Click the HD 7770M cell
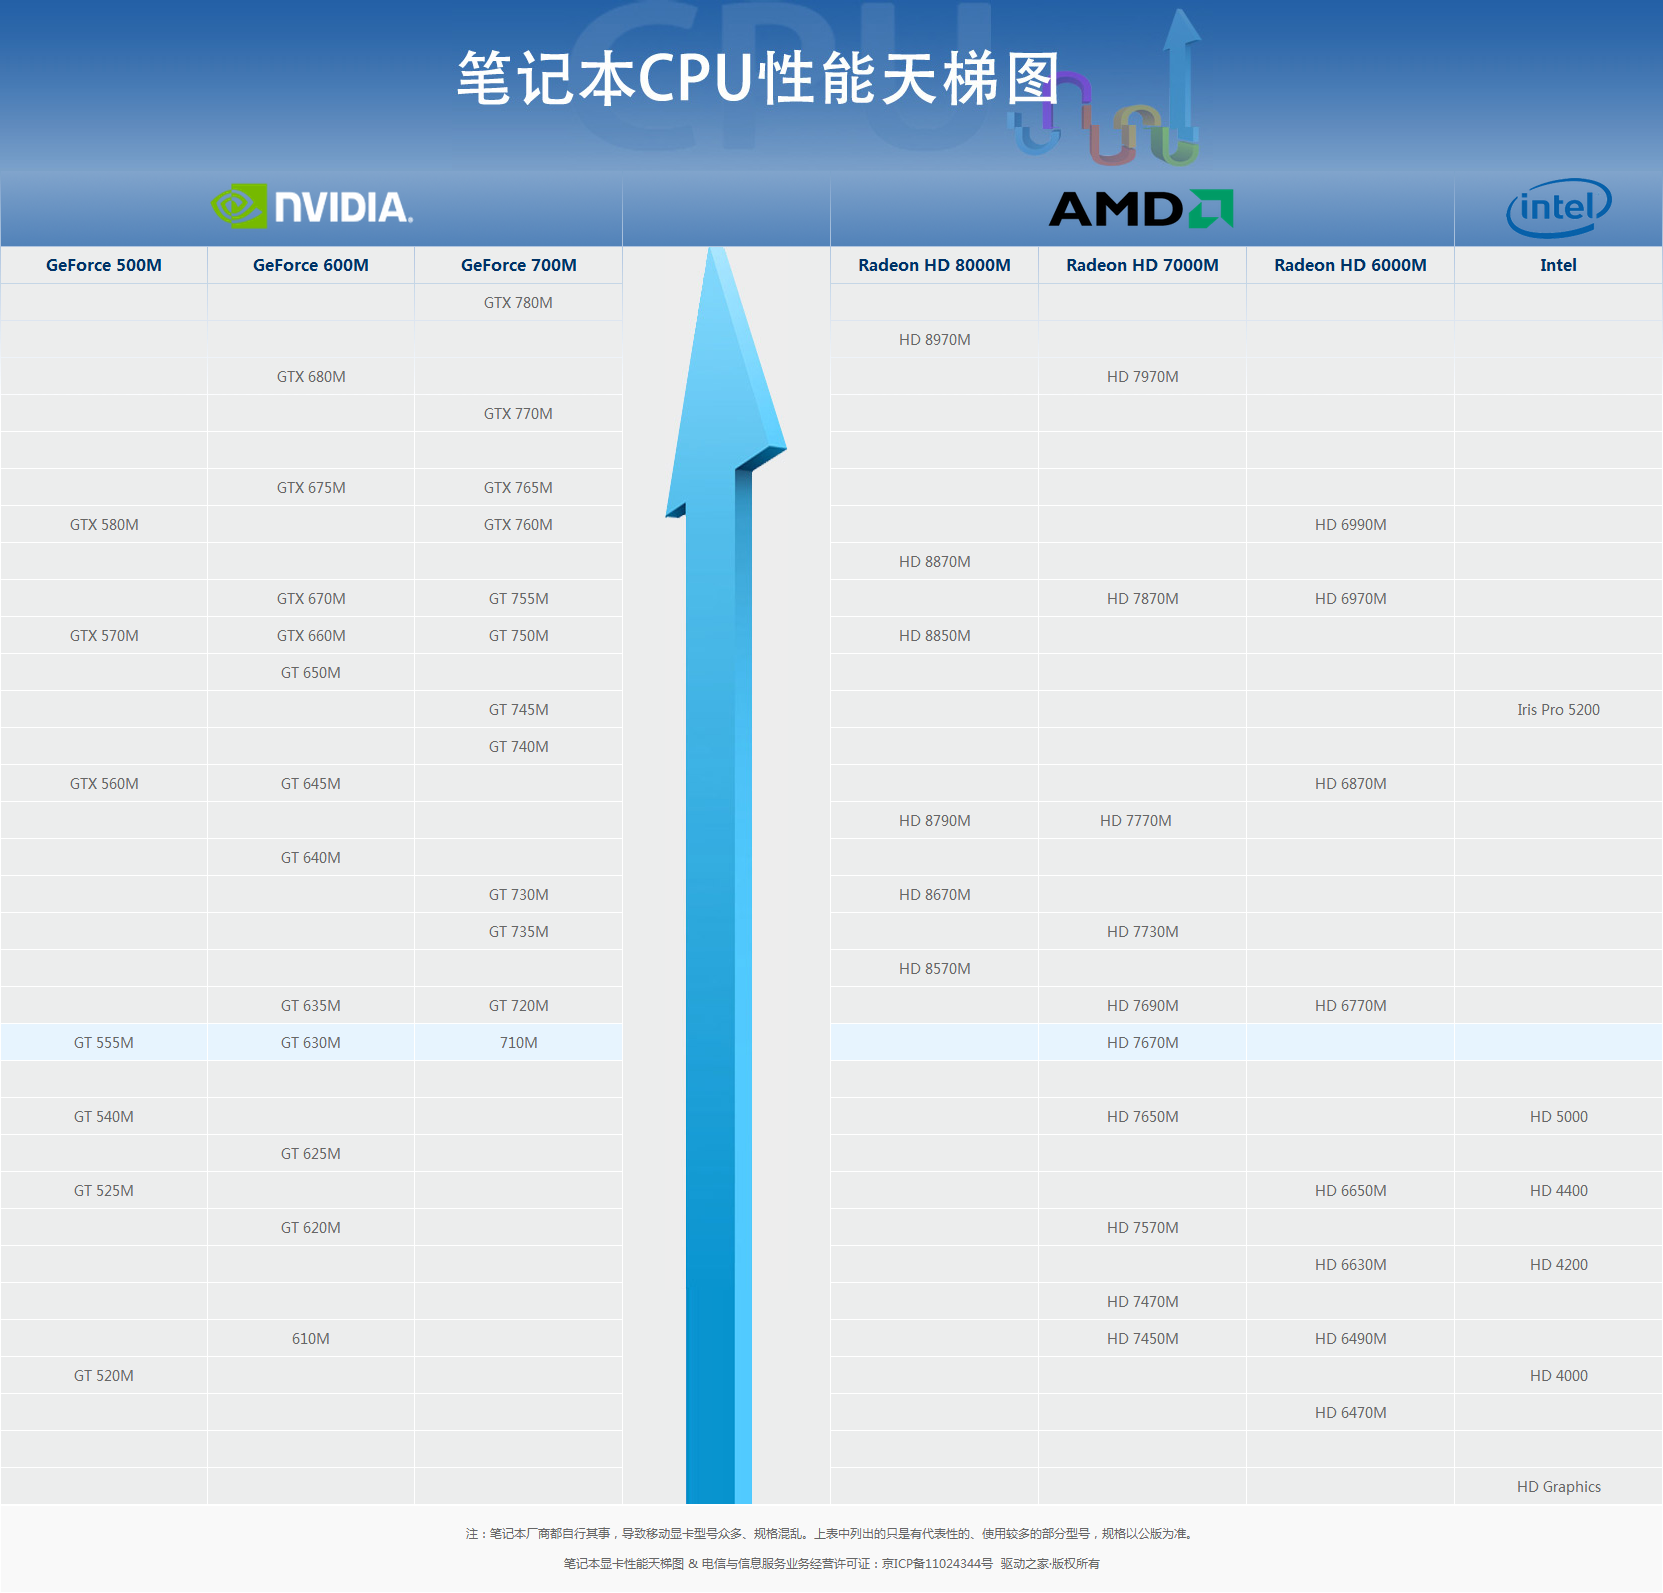The image size is (1663, 1593). click(x=1143, y=821)
